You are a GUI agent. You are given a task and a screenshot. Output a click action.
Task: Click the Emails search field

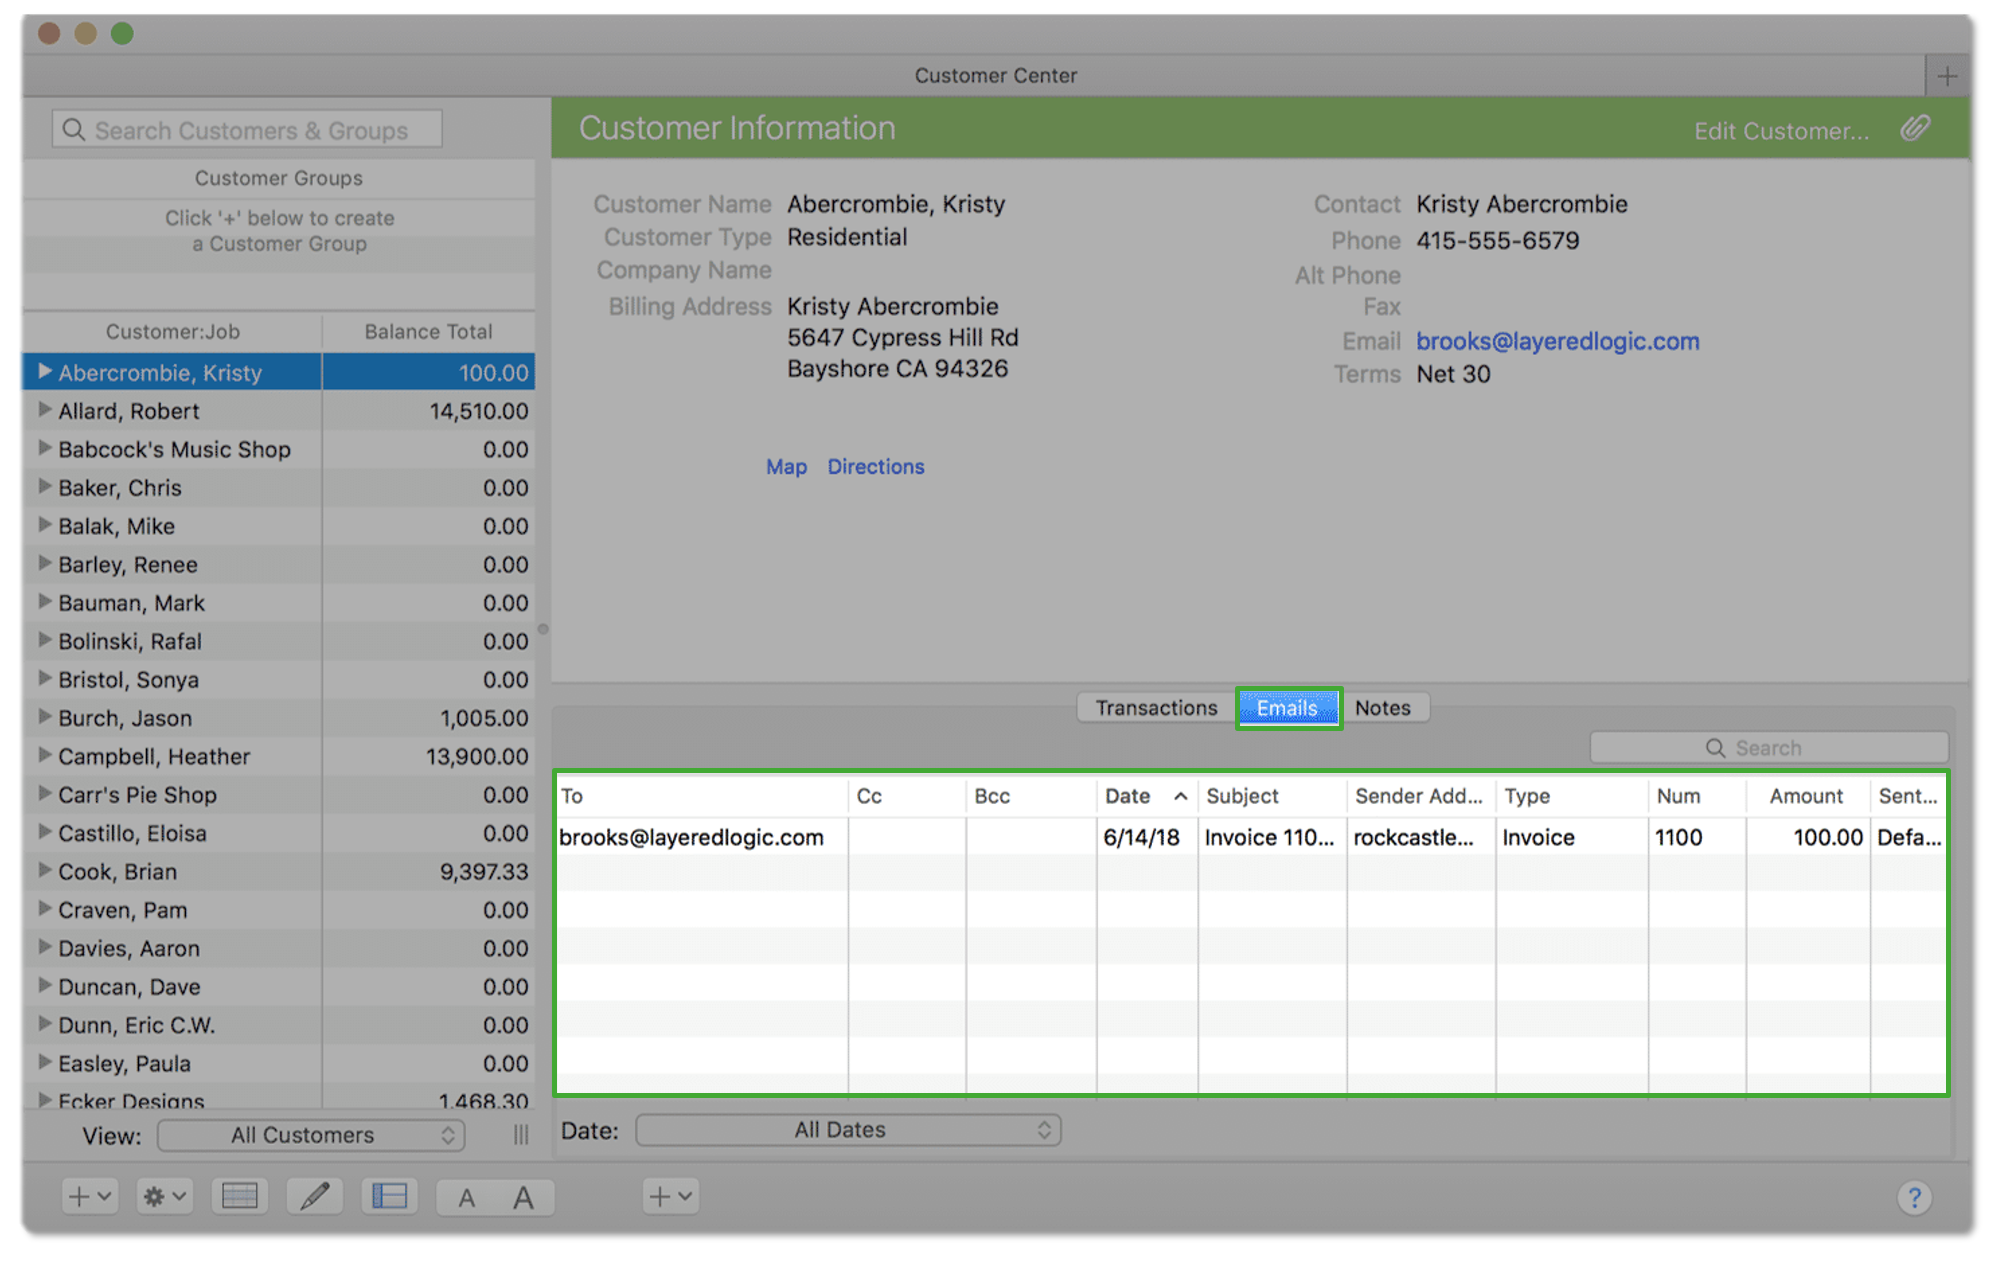click(1768, 744)
